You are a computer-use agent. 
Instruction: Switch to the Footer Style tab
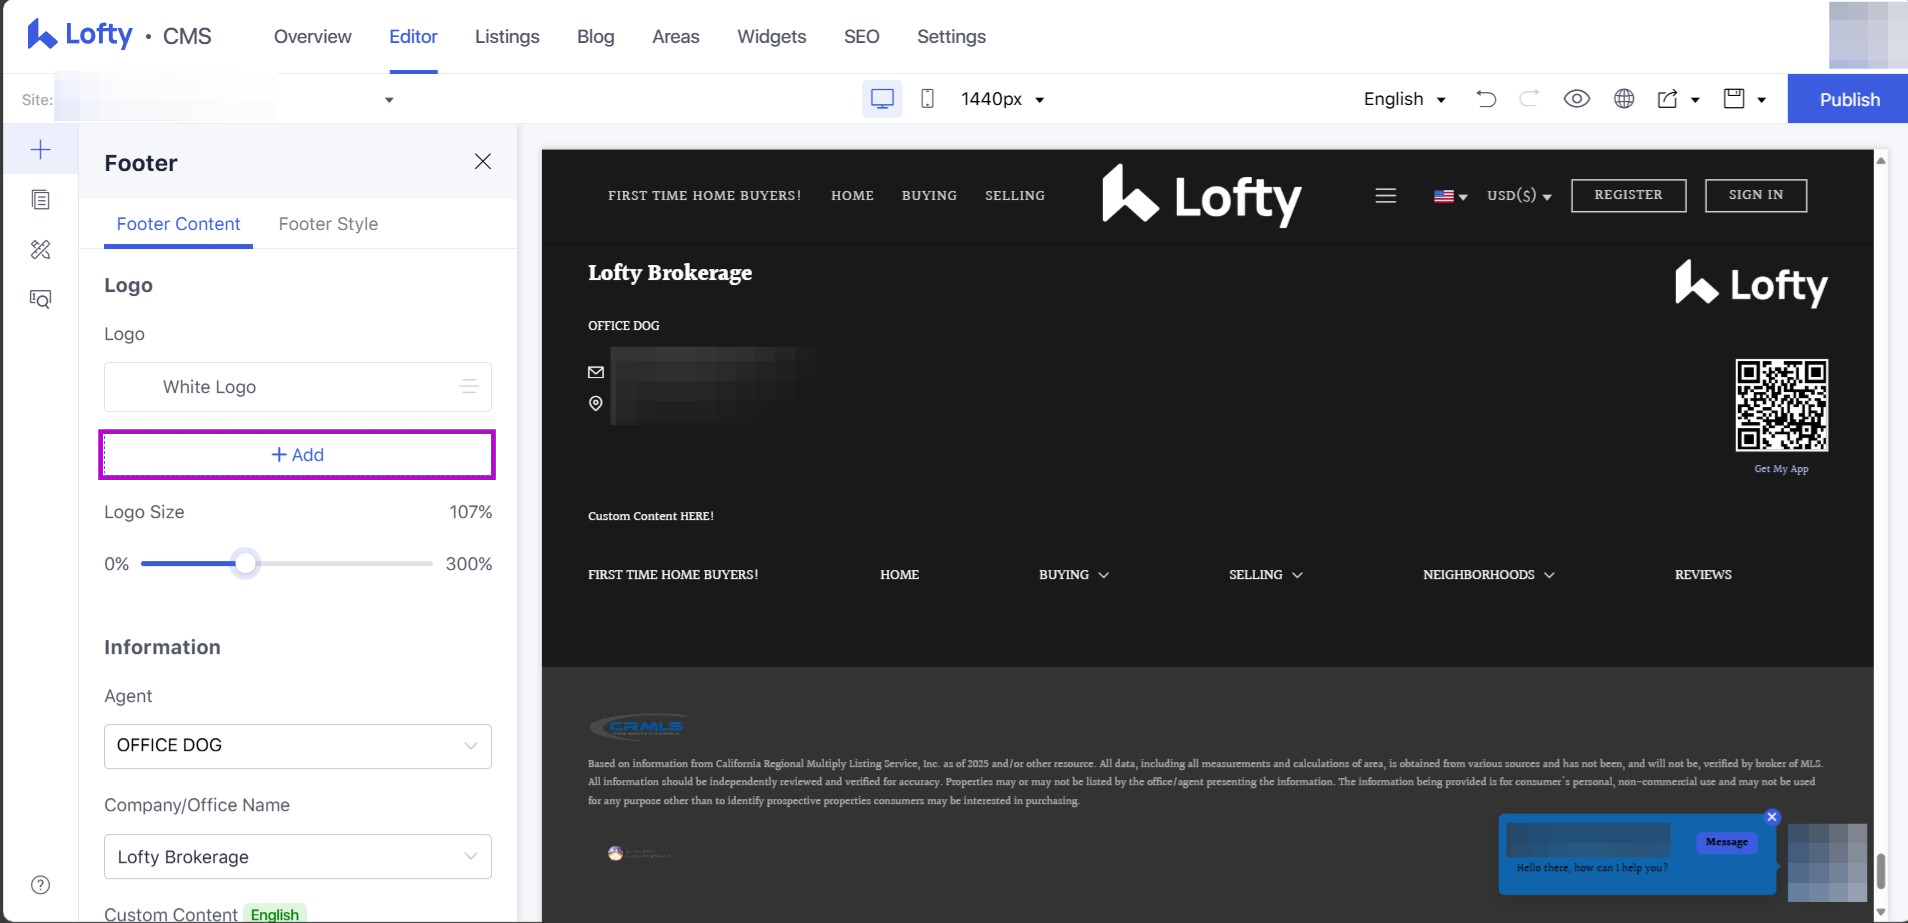328,224
